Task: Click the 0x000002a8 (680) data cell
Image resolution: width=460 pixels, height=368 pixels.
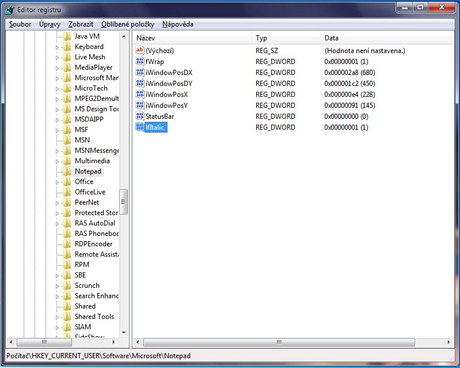Action: pyautogui.click(x=349, y=72)
